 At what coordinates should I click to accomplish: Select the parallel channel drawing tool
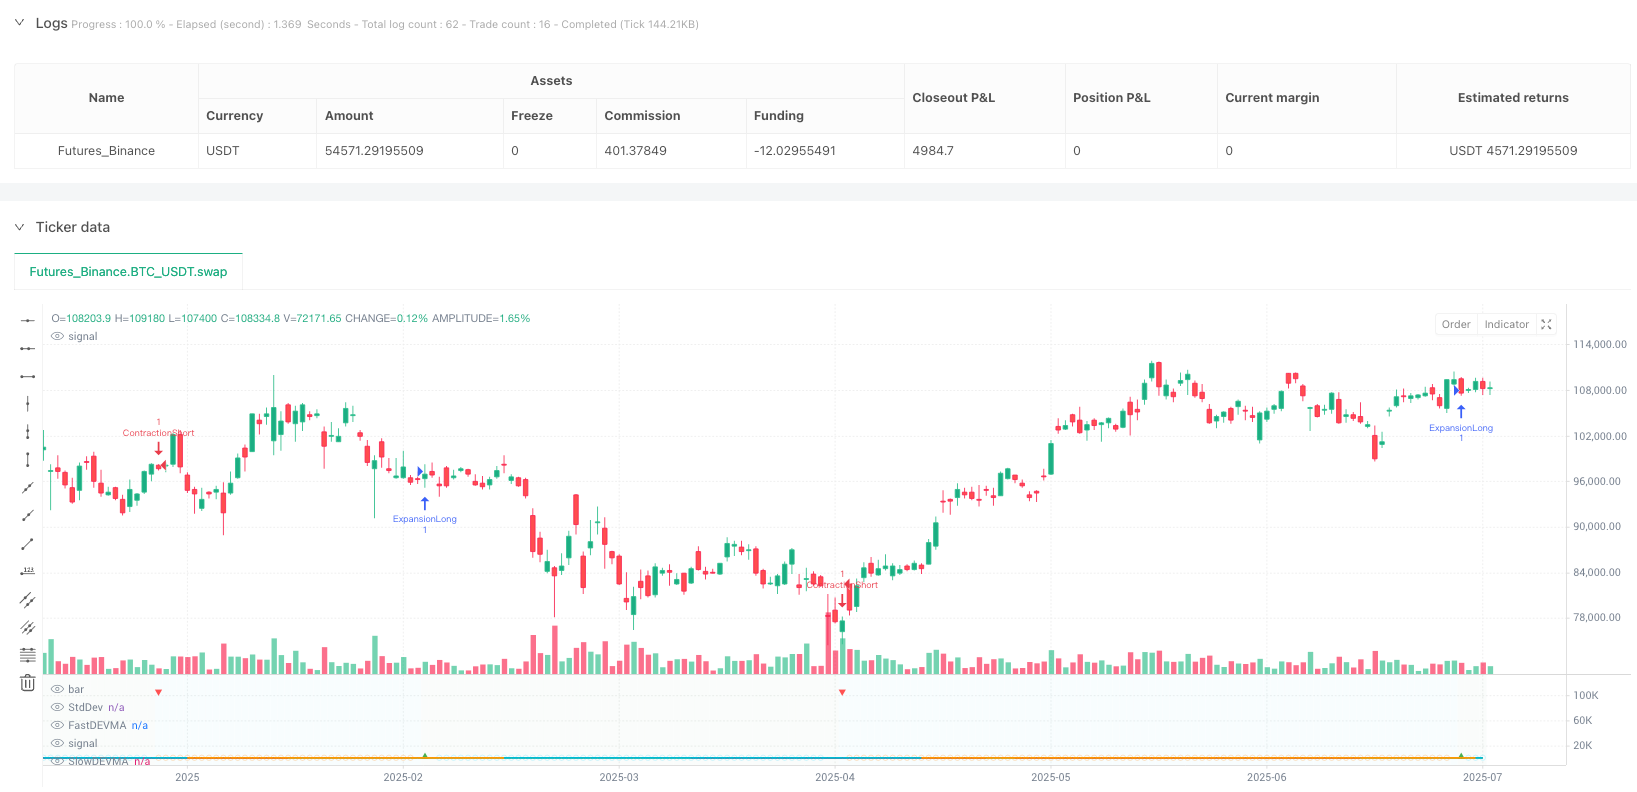[27, 600]
